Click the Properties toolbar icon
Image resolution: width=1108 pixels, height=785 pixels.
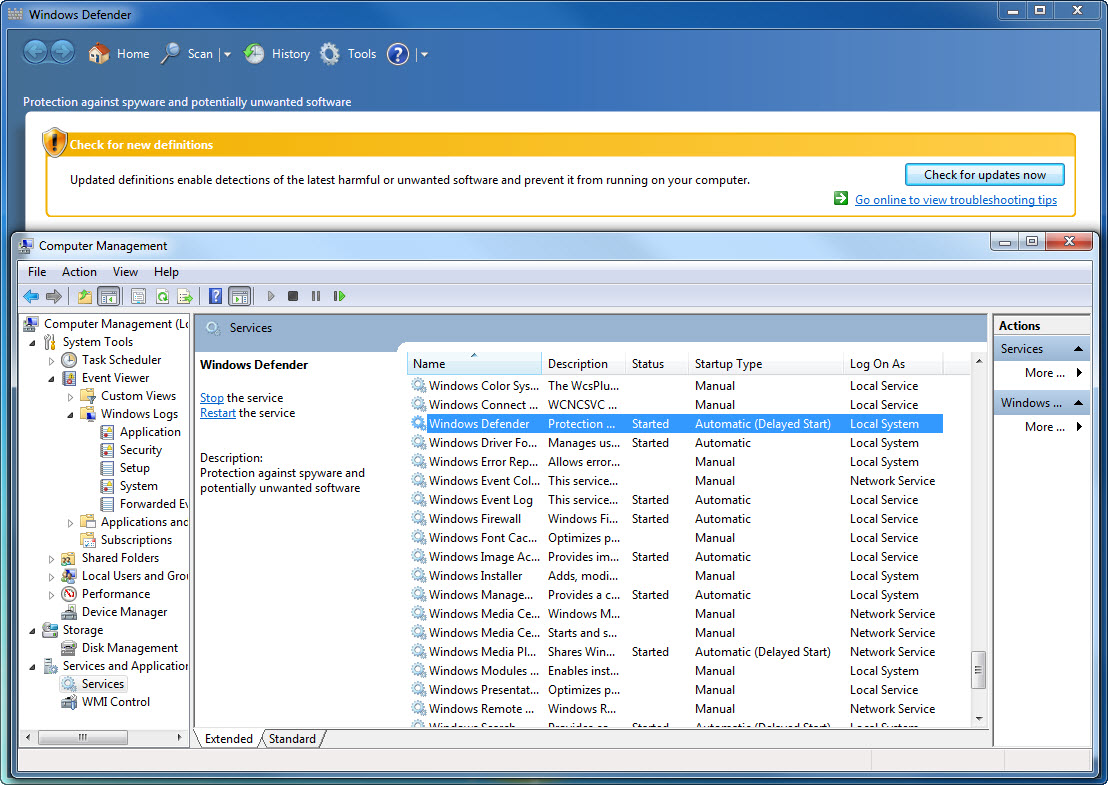point(138,296)
